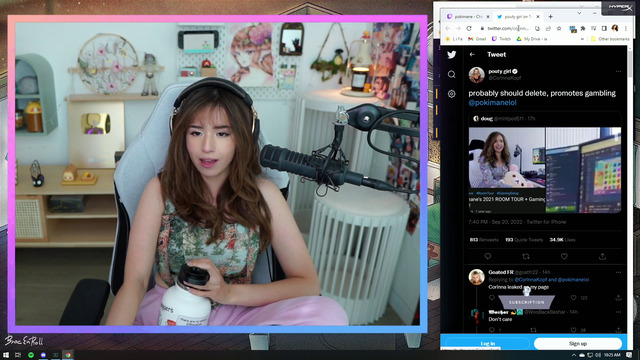Open the Other bookmarks folder

point(610,39)
